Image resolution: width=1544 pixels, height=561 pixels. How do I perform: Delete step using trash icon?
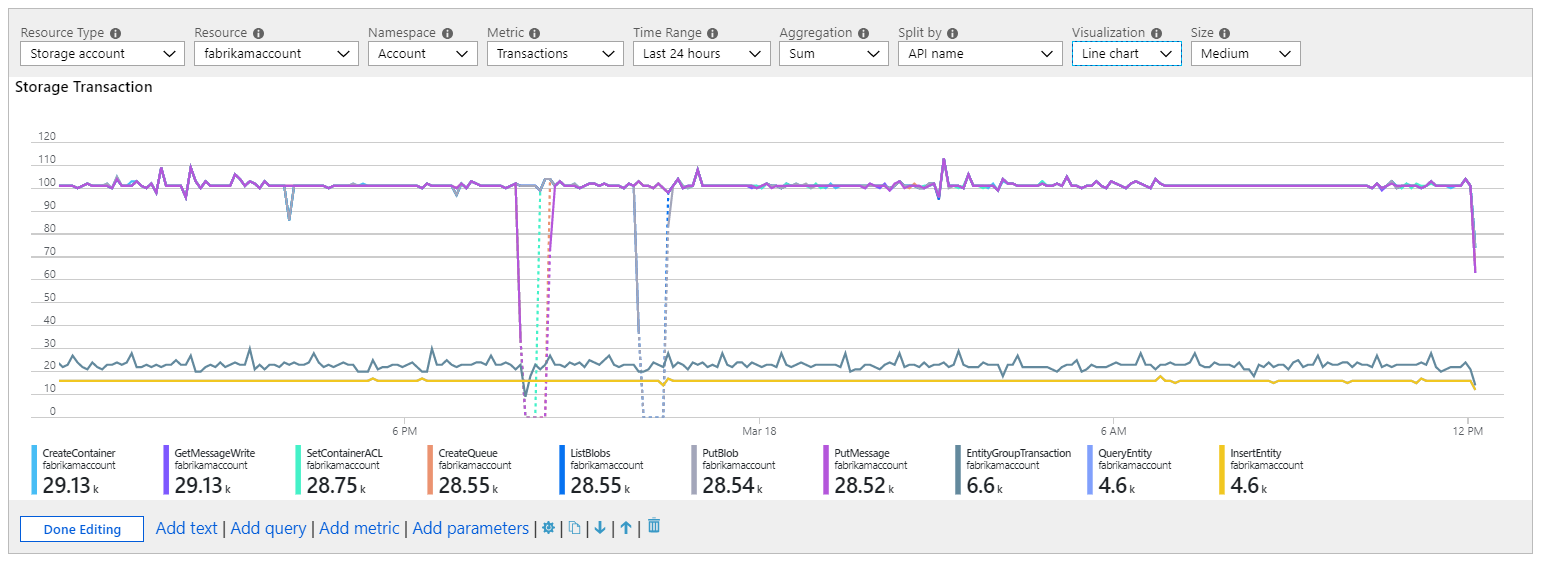tap(654, 526)
